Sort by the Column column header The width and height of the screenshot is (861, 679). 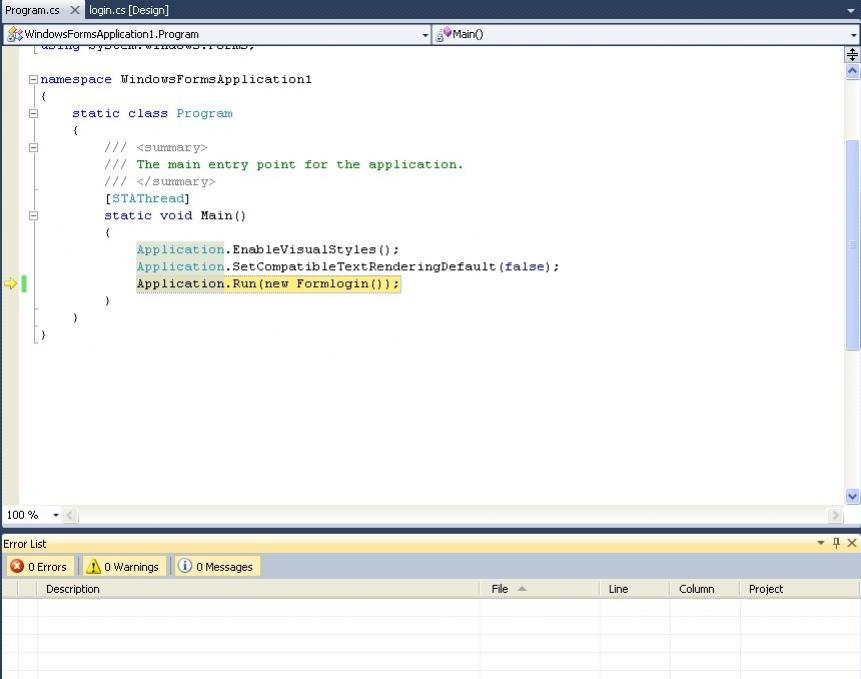point(705,589)
